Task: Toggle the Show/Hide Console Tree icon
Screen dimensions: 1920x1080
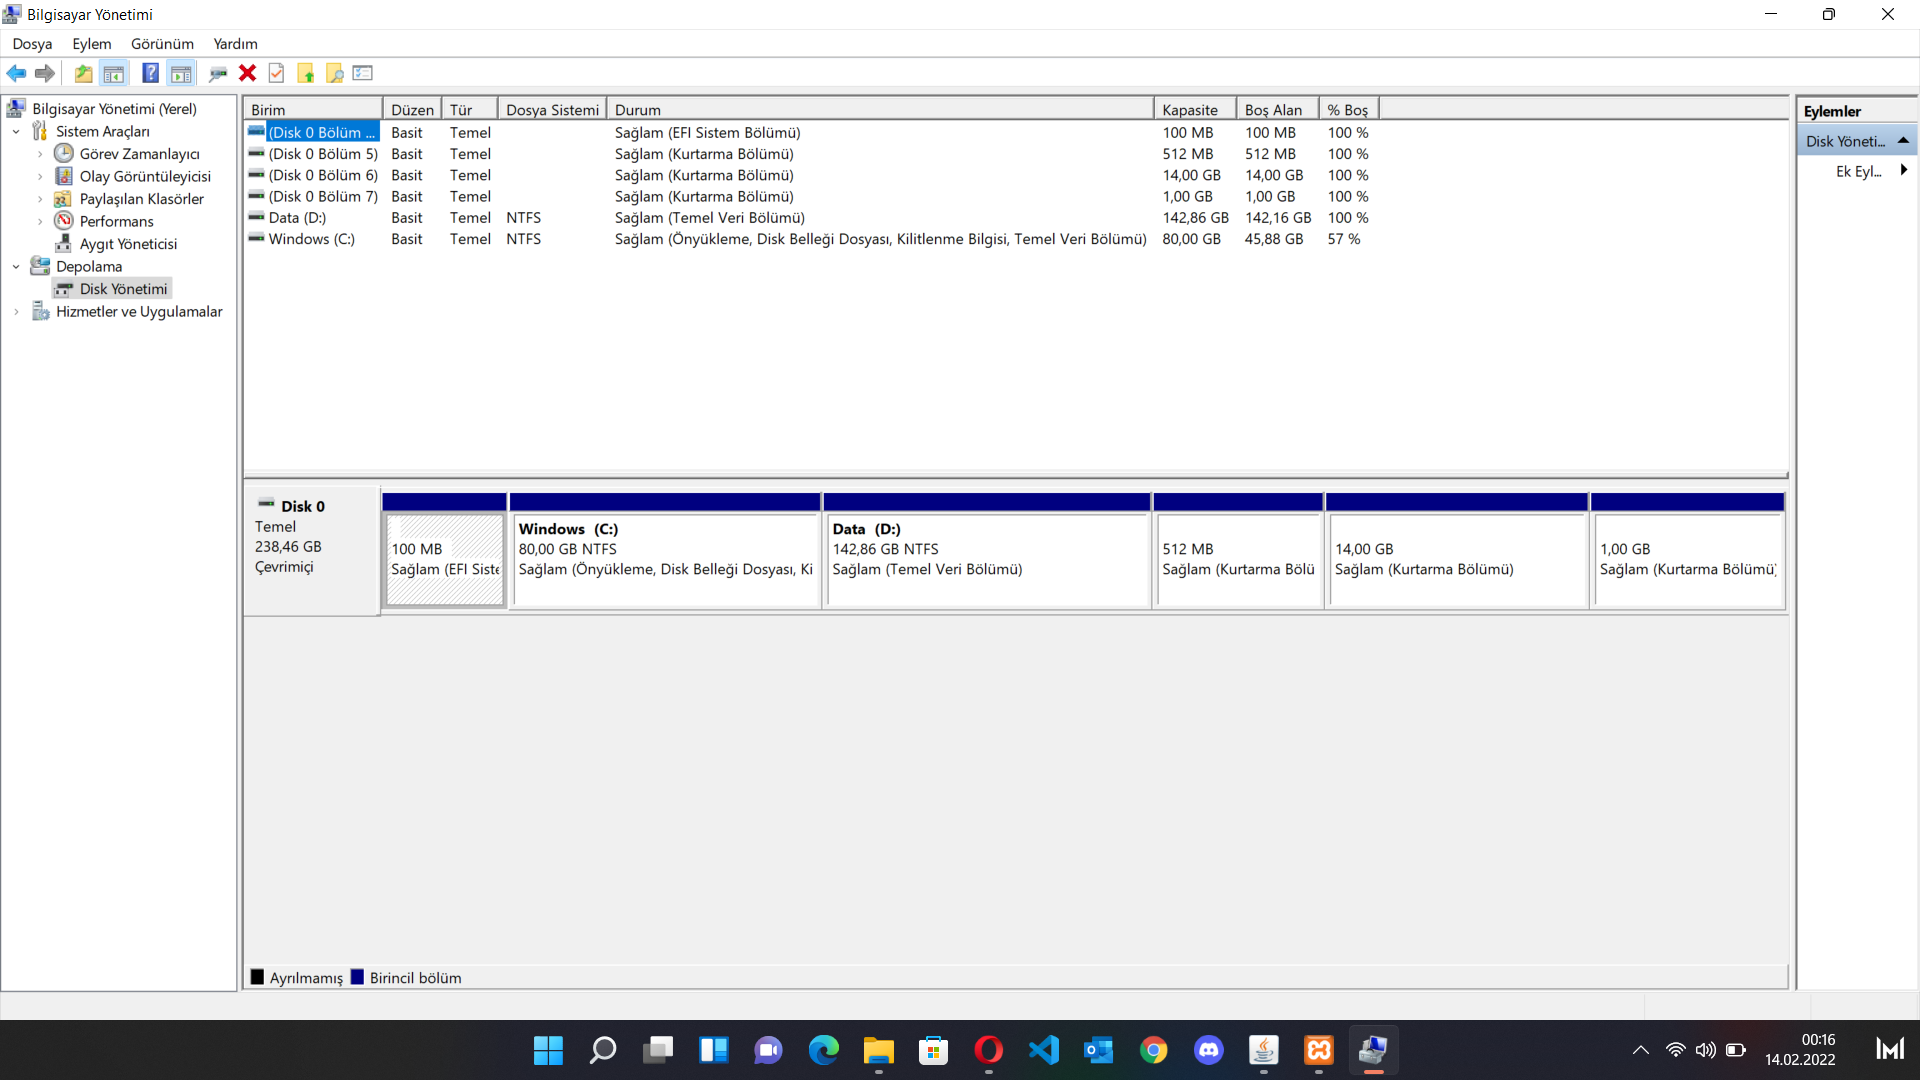Action: (114, 73)
